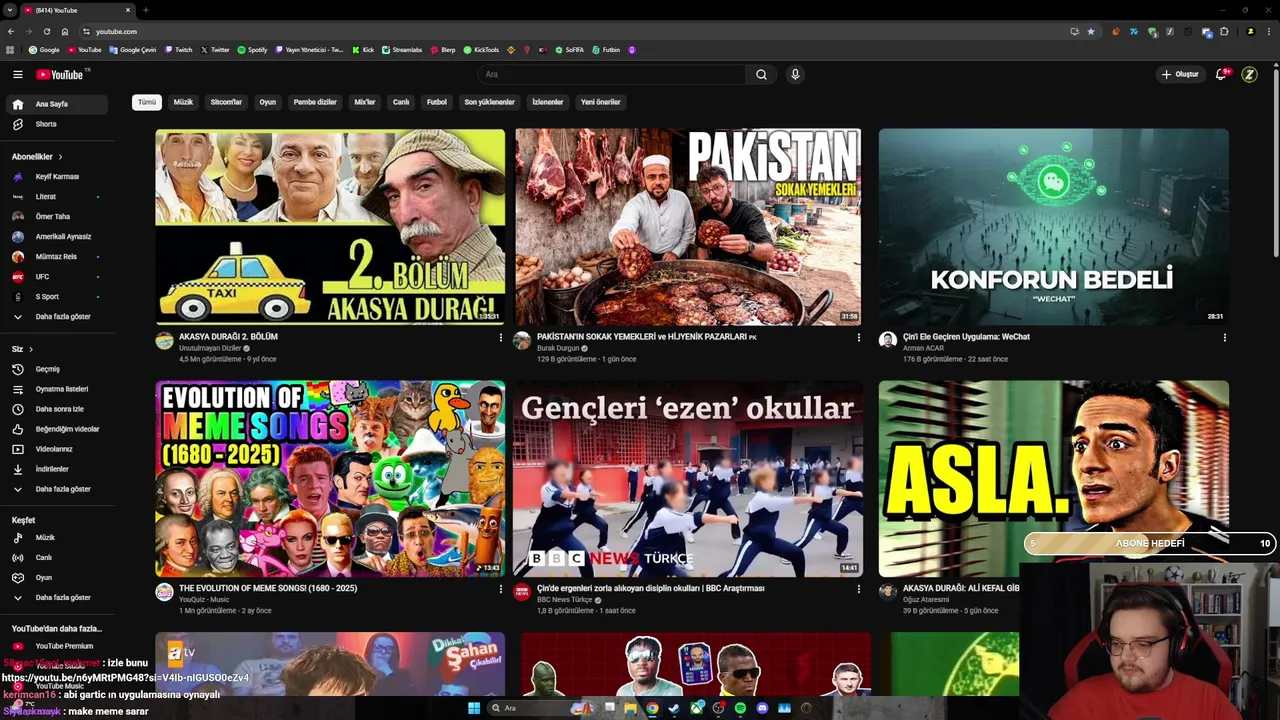Image resolution: width=1280 pixels, height=720 pixels.
Task: Select the Tümü filter chip
Action: (147, 102)
